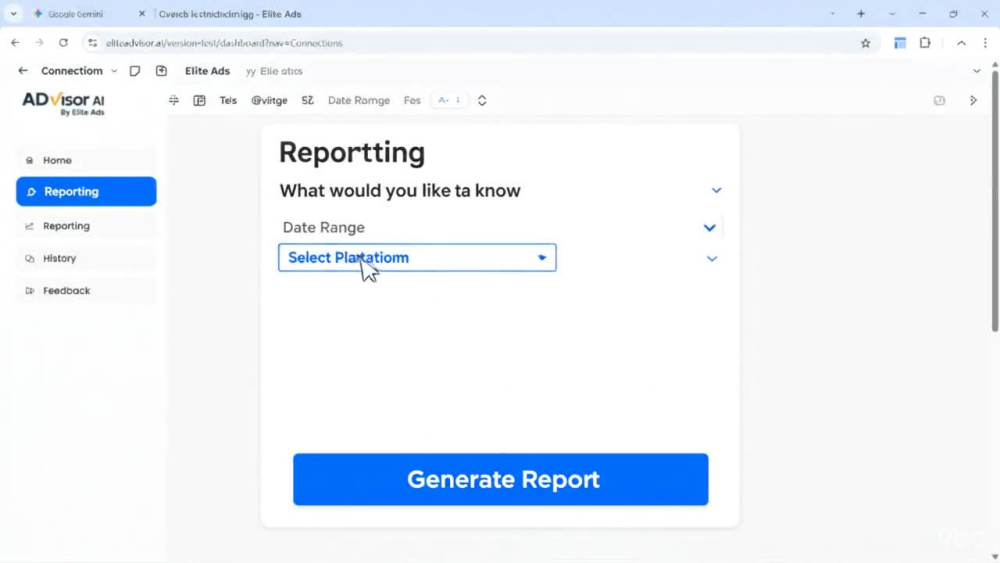Click the back arrow beside Connection
The width and height of the screenshot is (1000, 563).
23,71
